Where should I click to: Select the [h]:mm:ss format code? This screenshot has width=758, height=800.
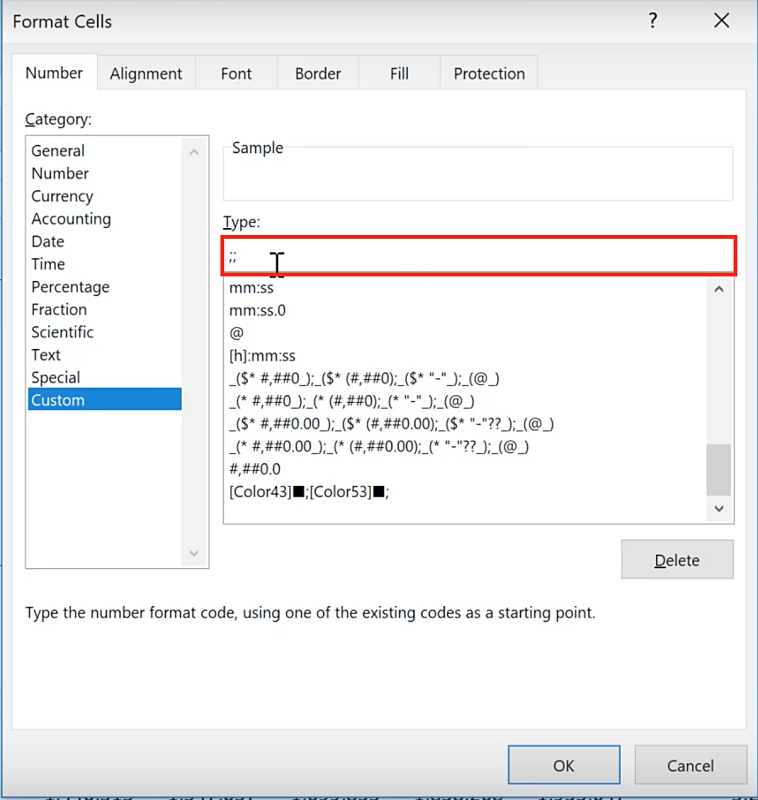click(262, 356)
